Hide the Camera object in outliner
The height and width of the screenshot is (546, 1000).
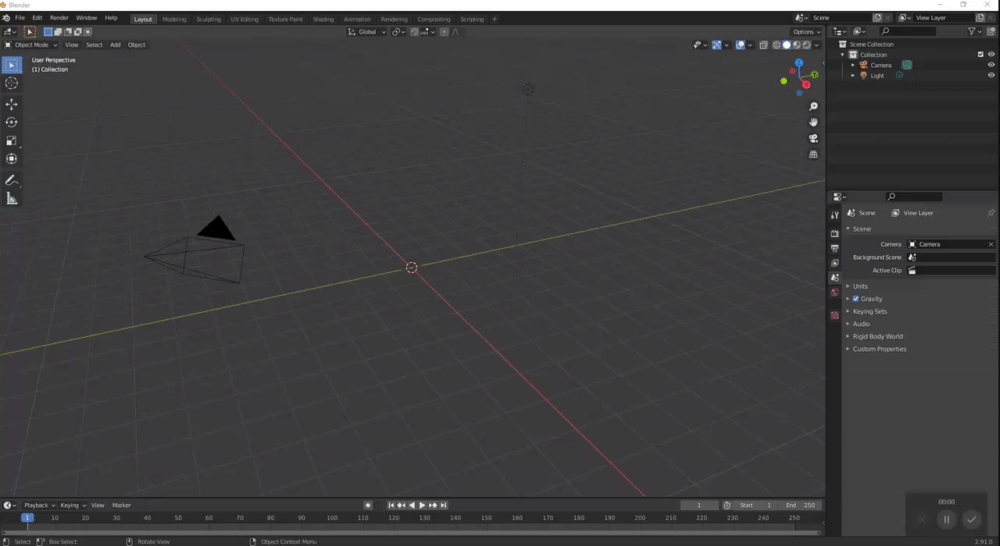tap(991, 65)
